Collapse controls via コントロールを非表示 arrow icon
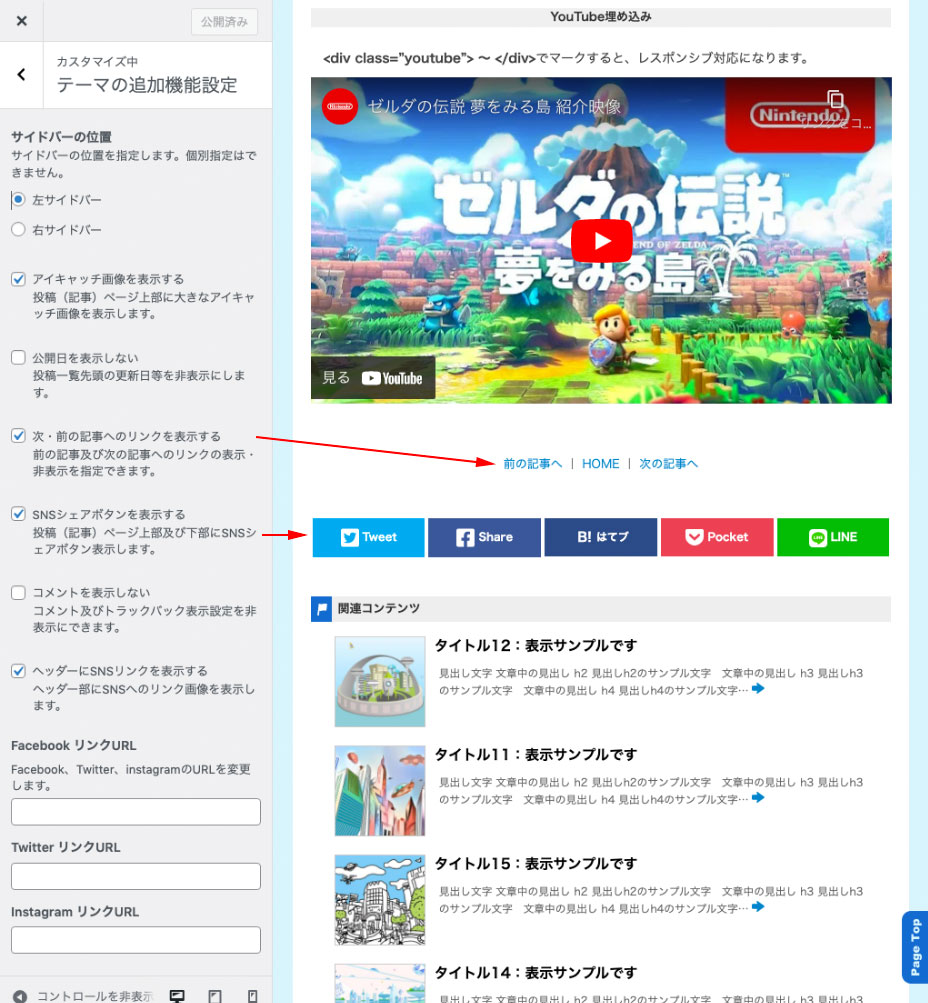 20,995
